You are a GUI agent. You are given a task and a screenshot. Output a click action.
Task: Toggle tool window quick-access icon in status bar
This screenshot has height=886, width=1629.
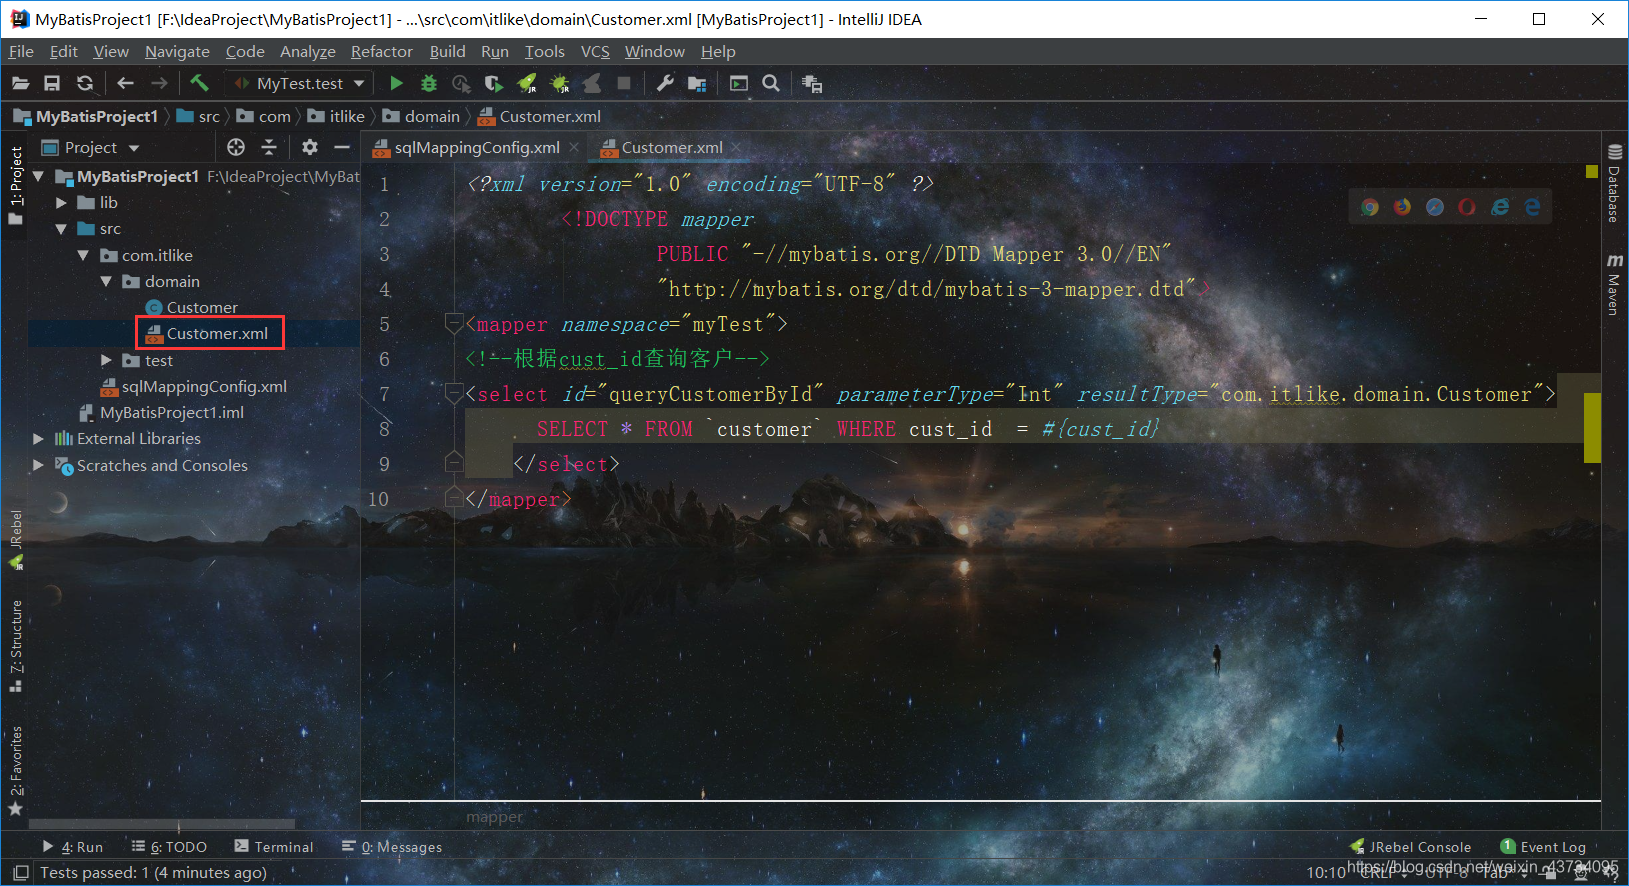20,873
